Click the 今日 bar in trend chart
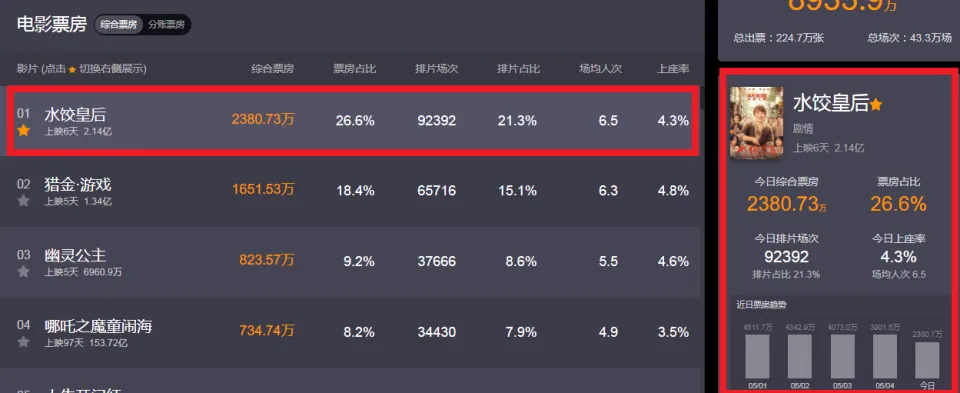The image size is (960, 393). coord(927,360)
